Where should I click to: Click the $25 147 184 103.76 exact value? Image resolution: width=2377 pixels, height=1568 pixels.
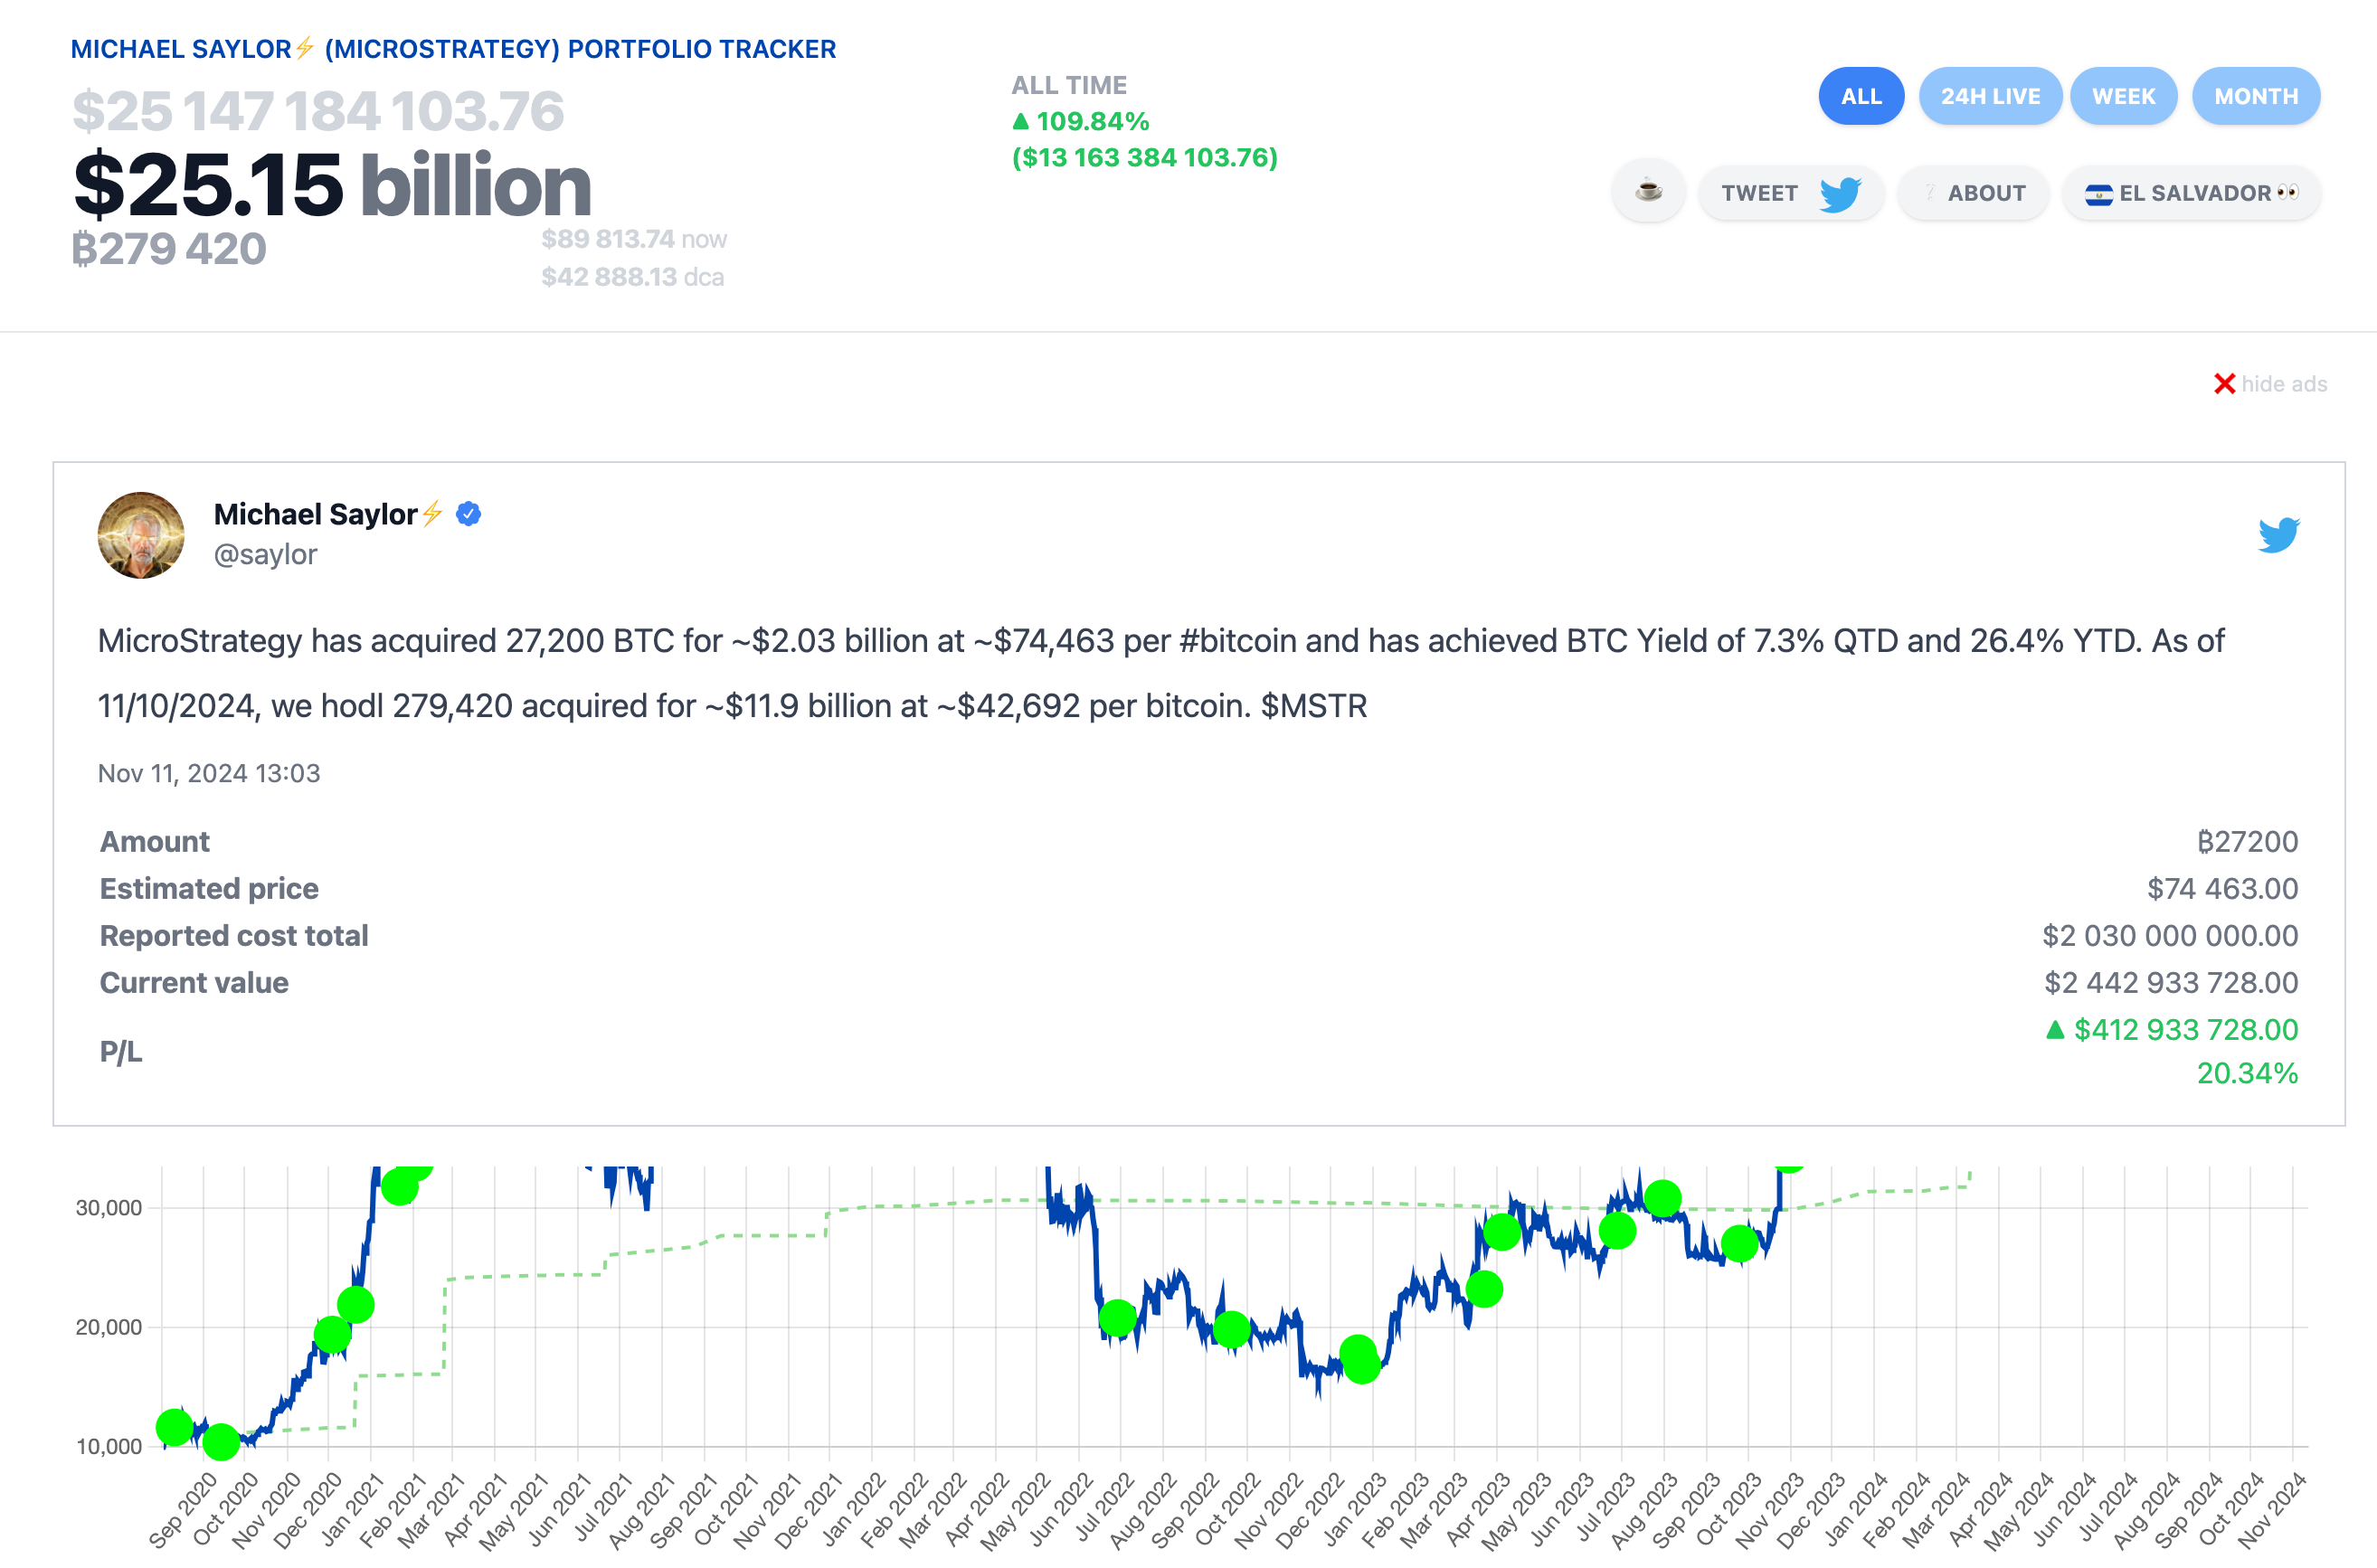[x=318, y=110]
